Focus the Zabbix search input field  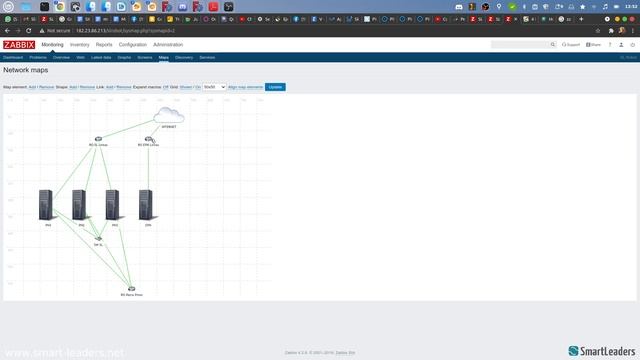click(x=520, y=44)
